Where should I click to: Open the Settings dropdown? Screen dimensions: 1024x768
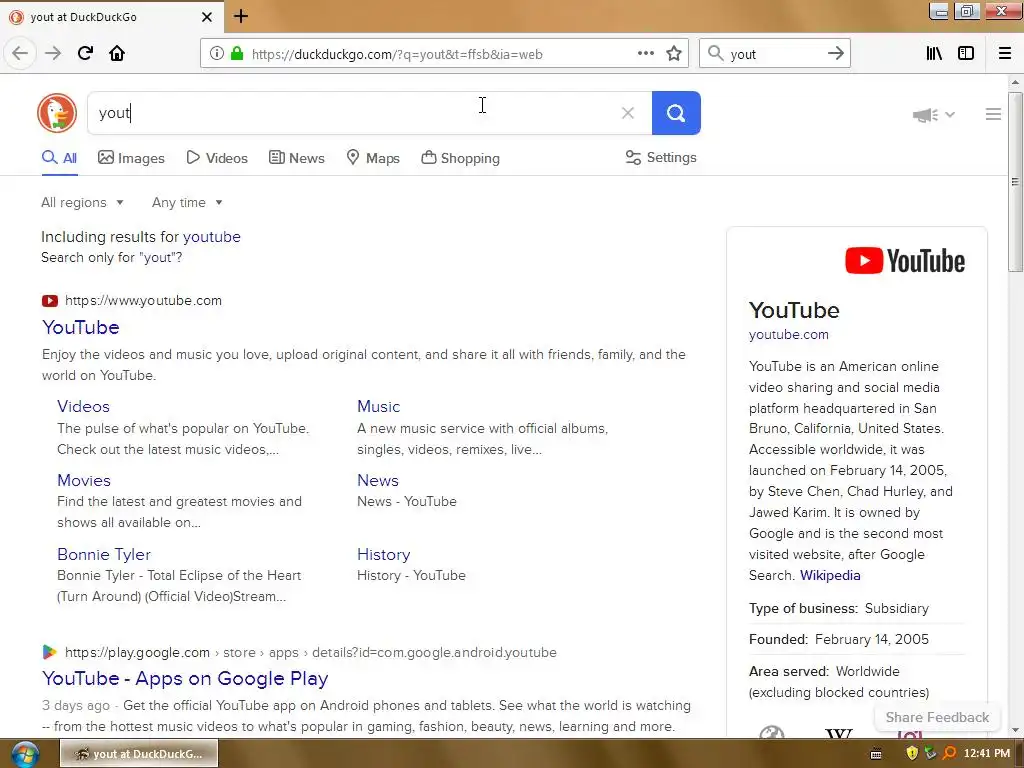coord(661,157)
